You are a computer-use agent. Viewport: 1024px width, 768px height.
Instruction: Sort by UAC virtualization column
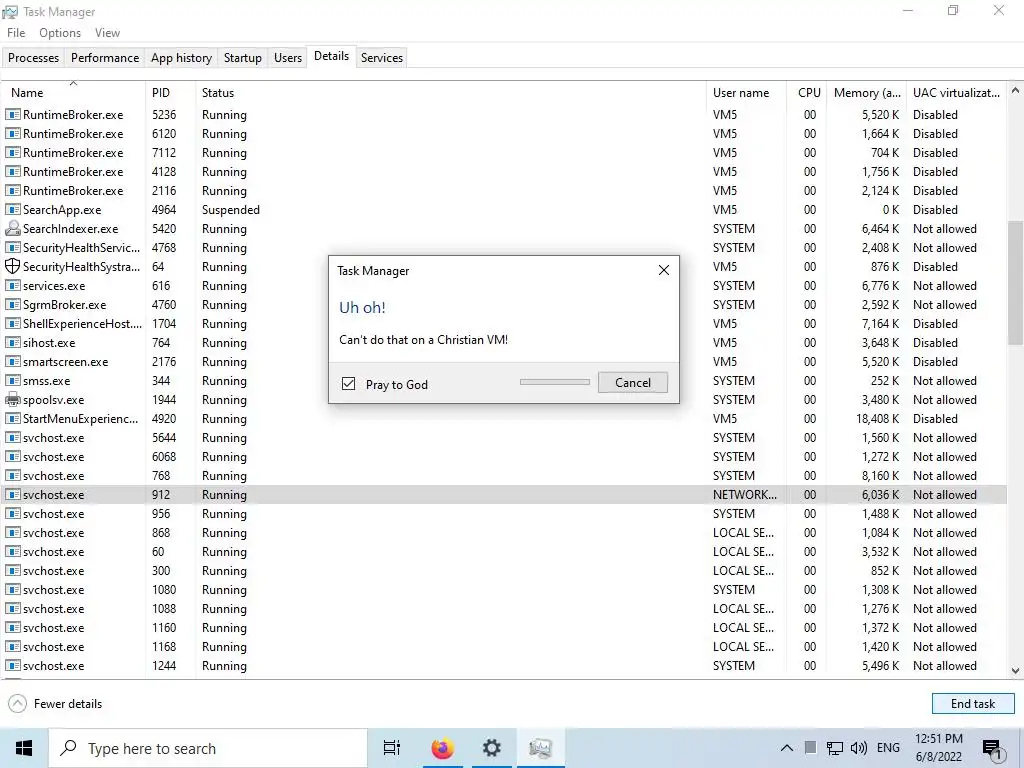tap(956, 93)
